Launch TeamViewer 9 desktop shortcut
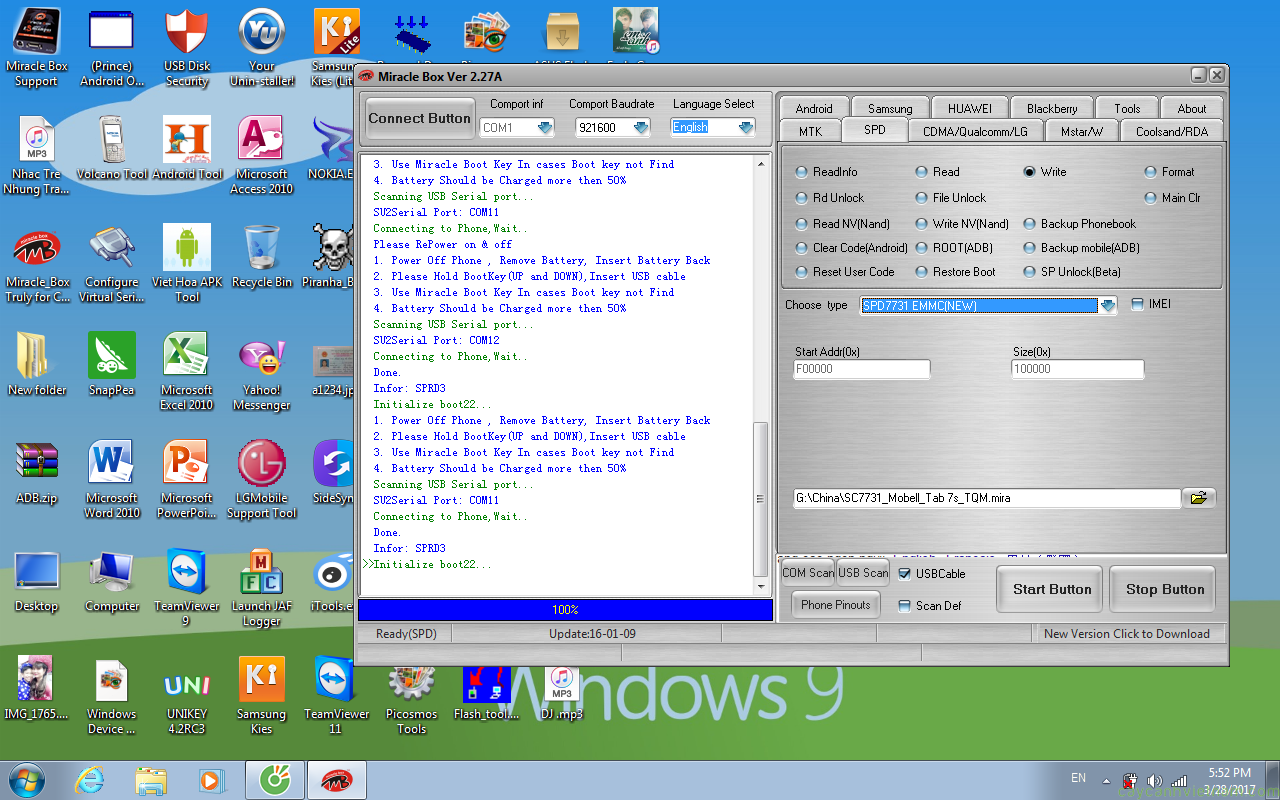Image resolution: width=1280 pixels, height=800 pixels. [x=187, y=587]
